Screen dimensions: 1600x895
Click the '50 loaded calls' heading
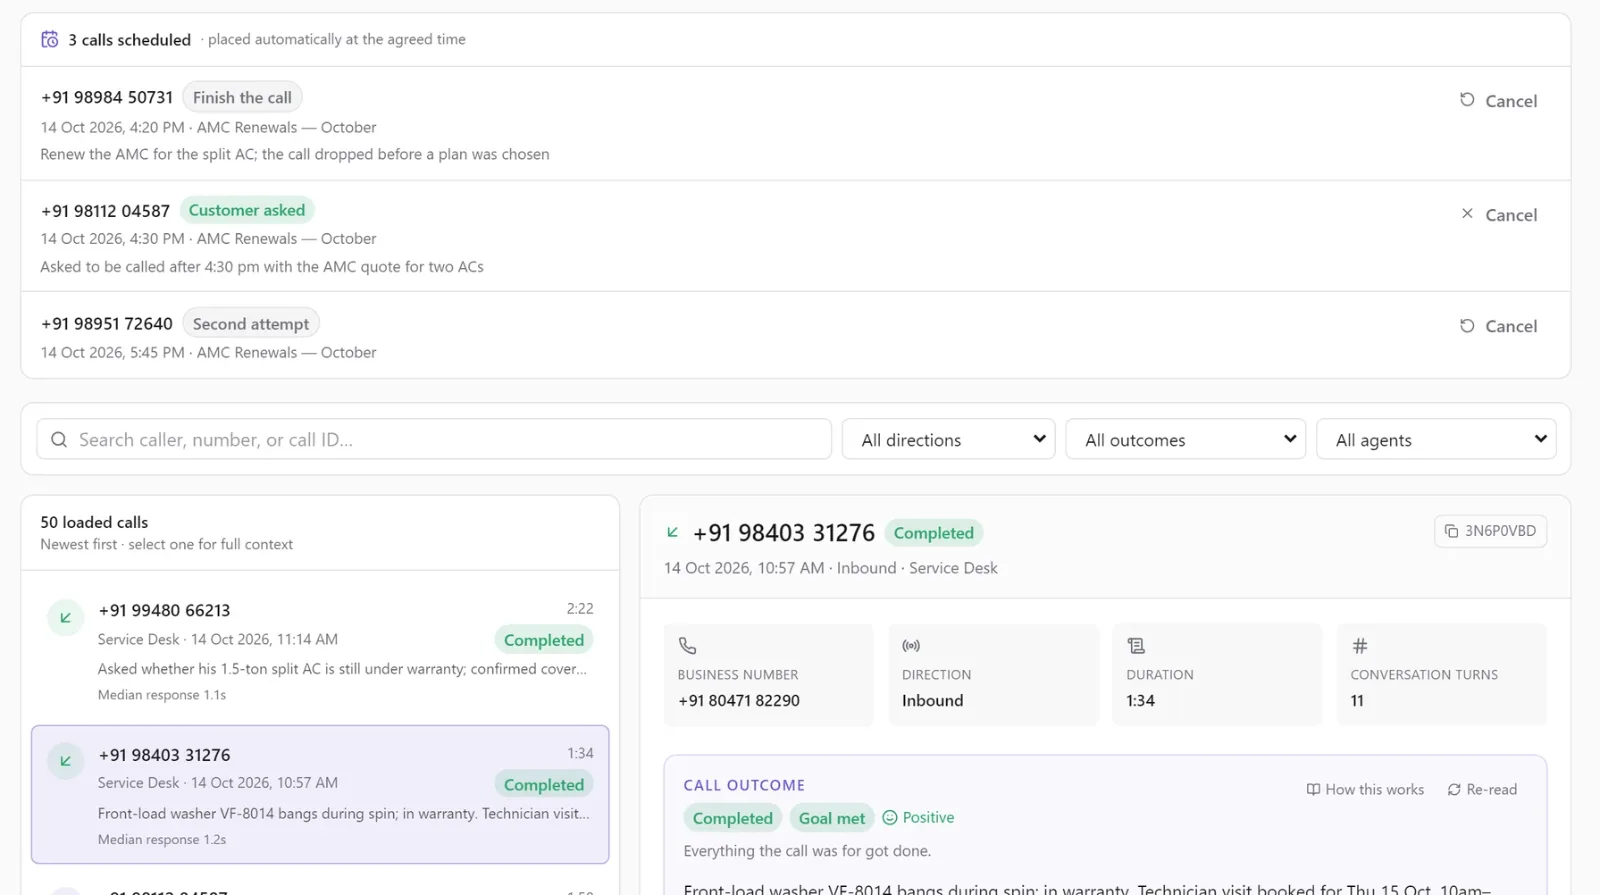tap(94, 522)
